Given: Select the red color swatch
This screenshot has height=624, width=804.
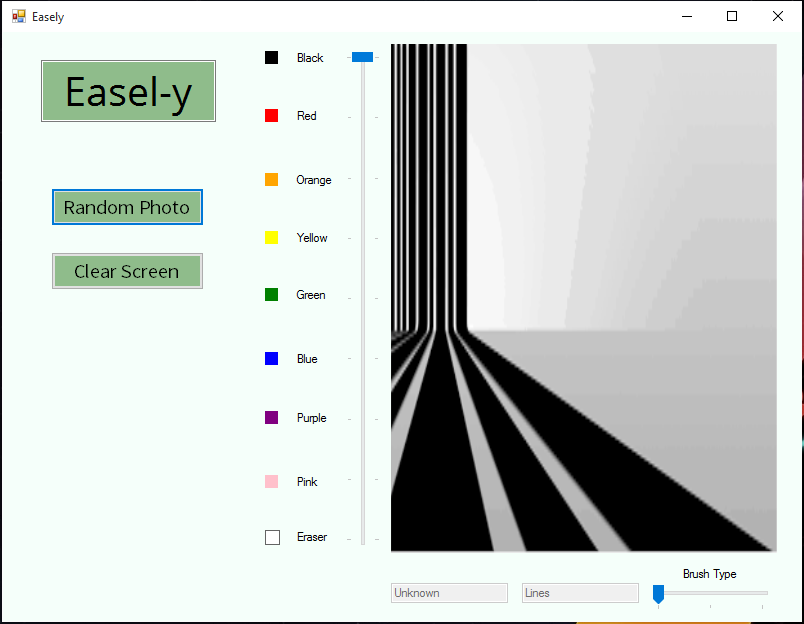Looking at the screenshot, I should point(271,115).
